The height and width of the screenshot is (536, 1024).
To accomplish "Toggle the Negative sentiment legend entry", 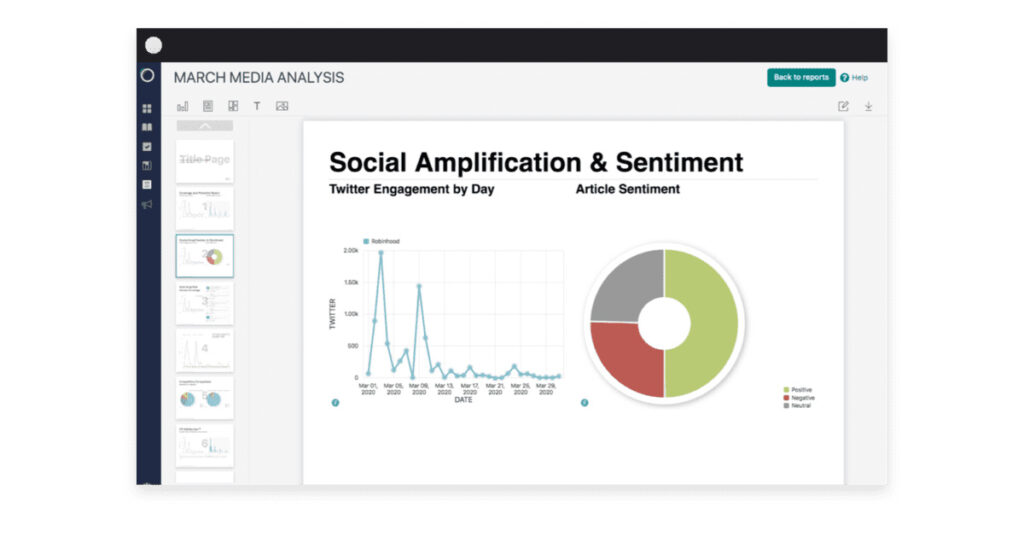I will pos(799,397).
